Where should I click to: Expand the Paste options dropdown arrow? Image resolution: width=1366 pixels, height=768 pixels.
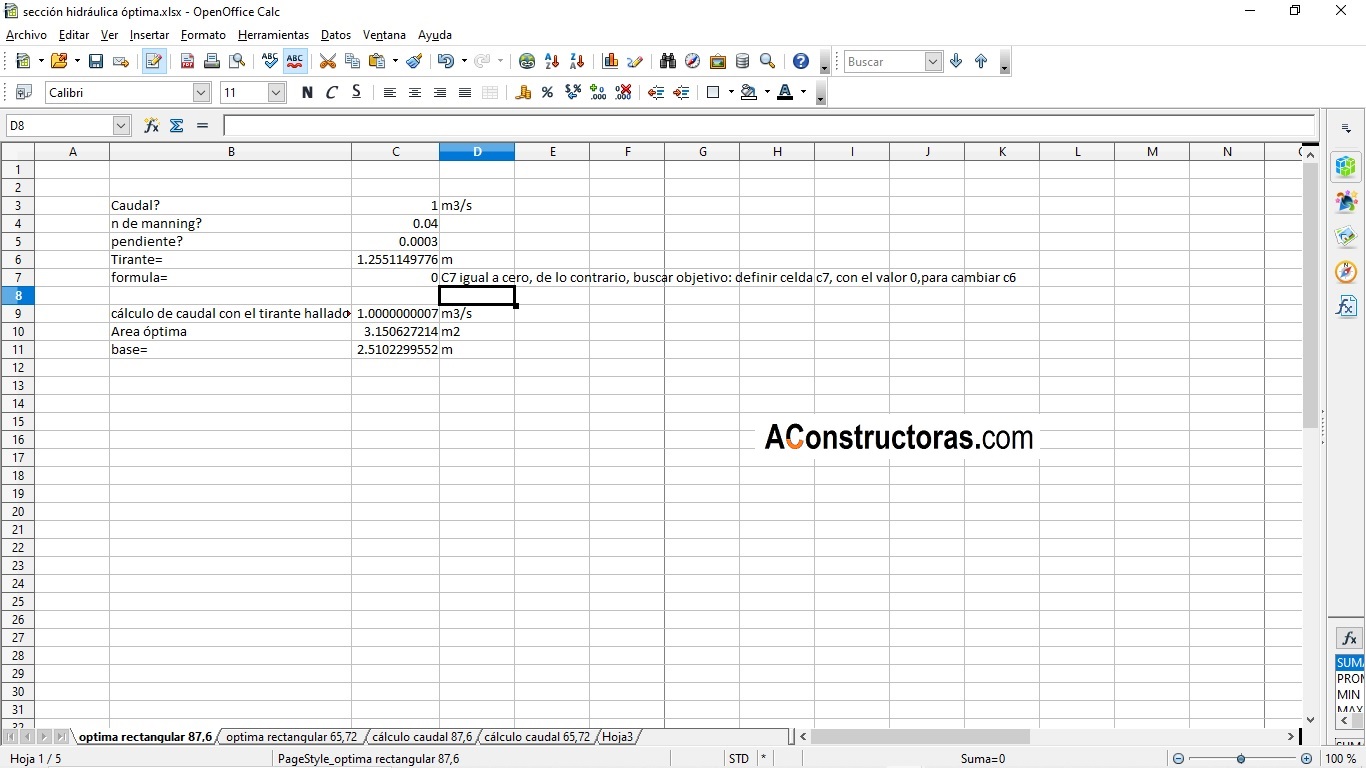[x=395, y=61]
